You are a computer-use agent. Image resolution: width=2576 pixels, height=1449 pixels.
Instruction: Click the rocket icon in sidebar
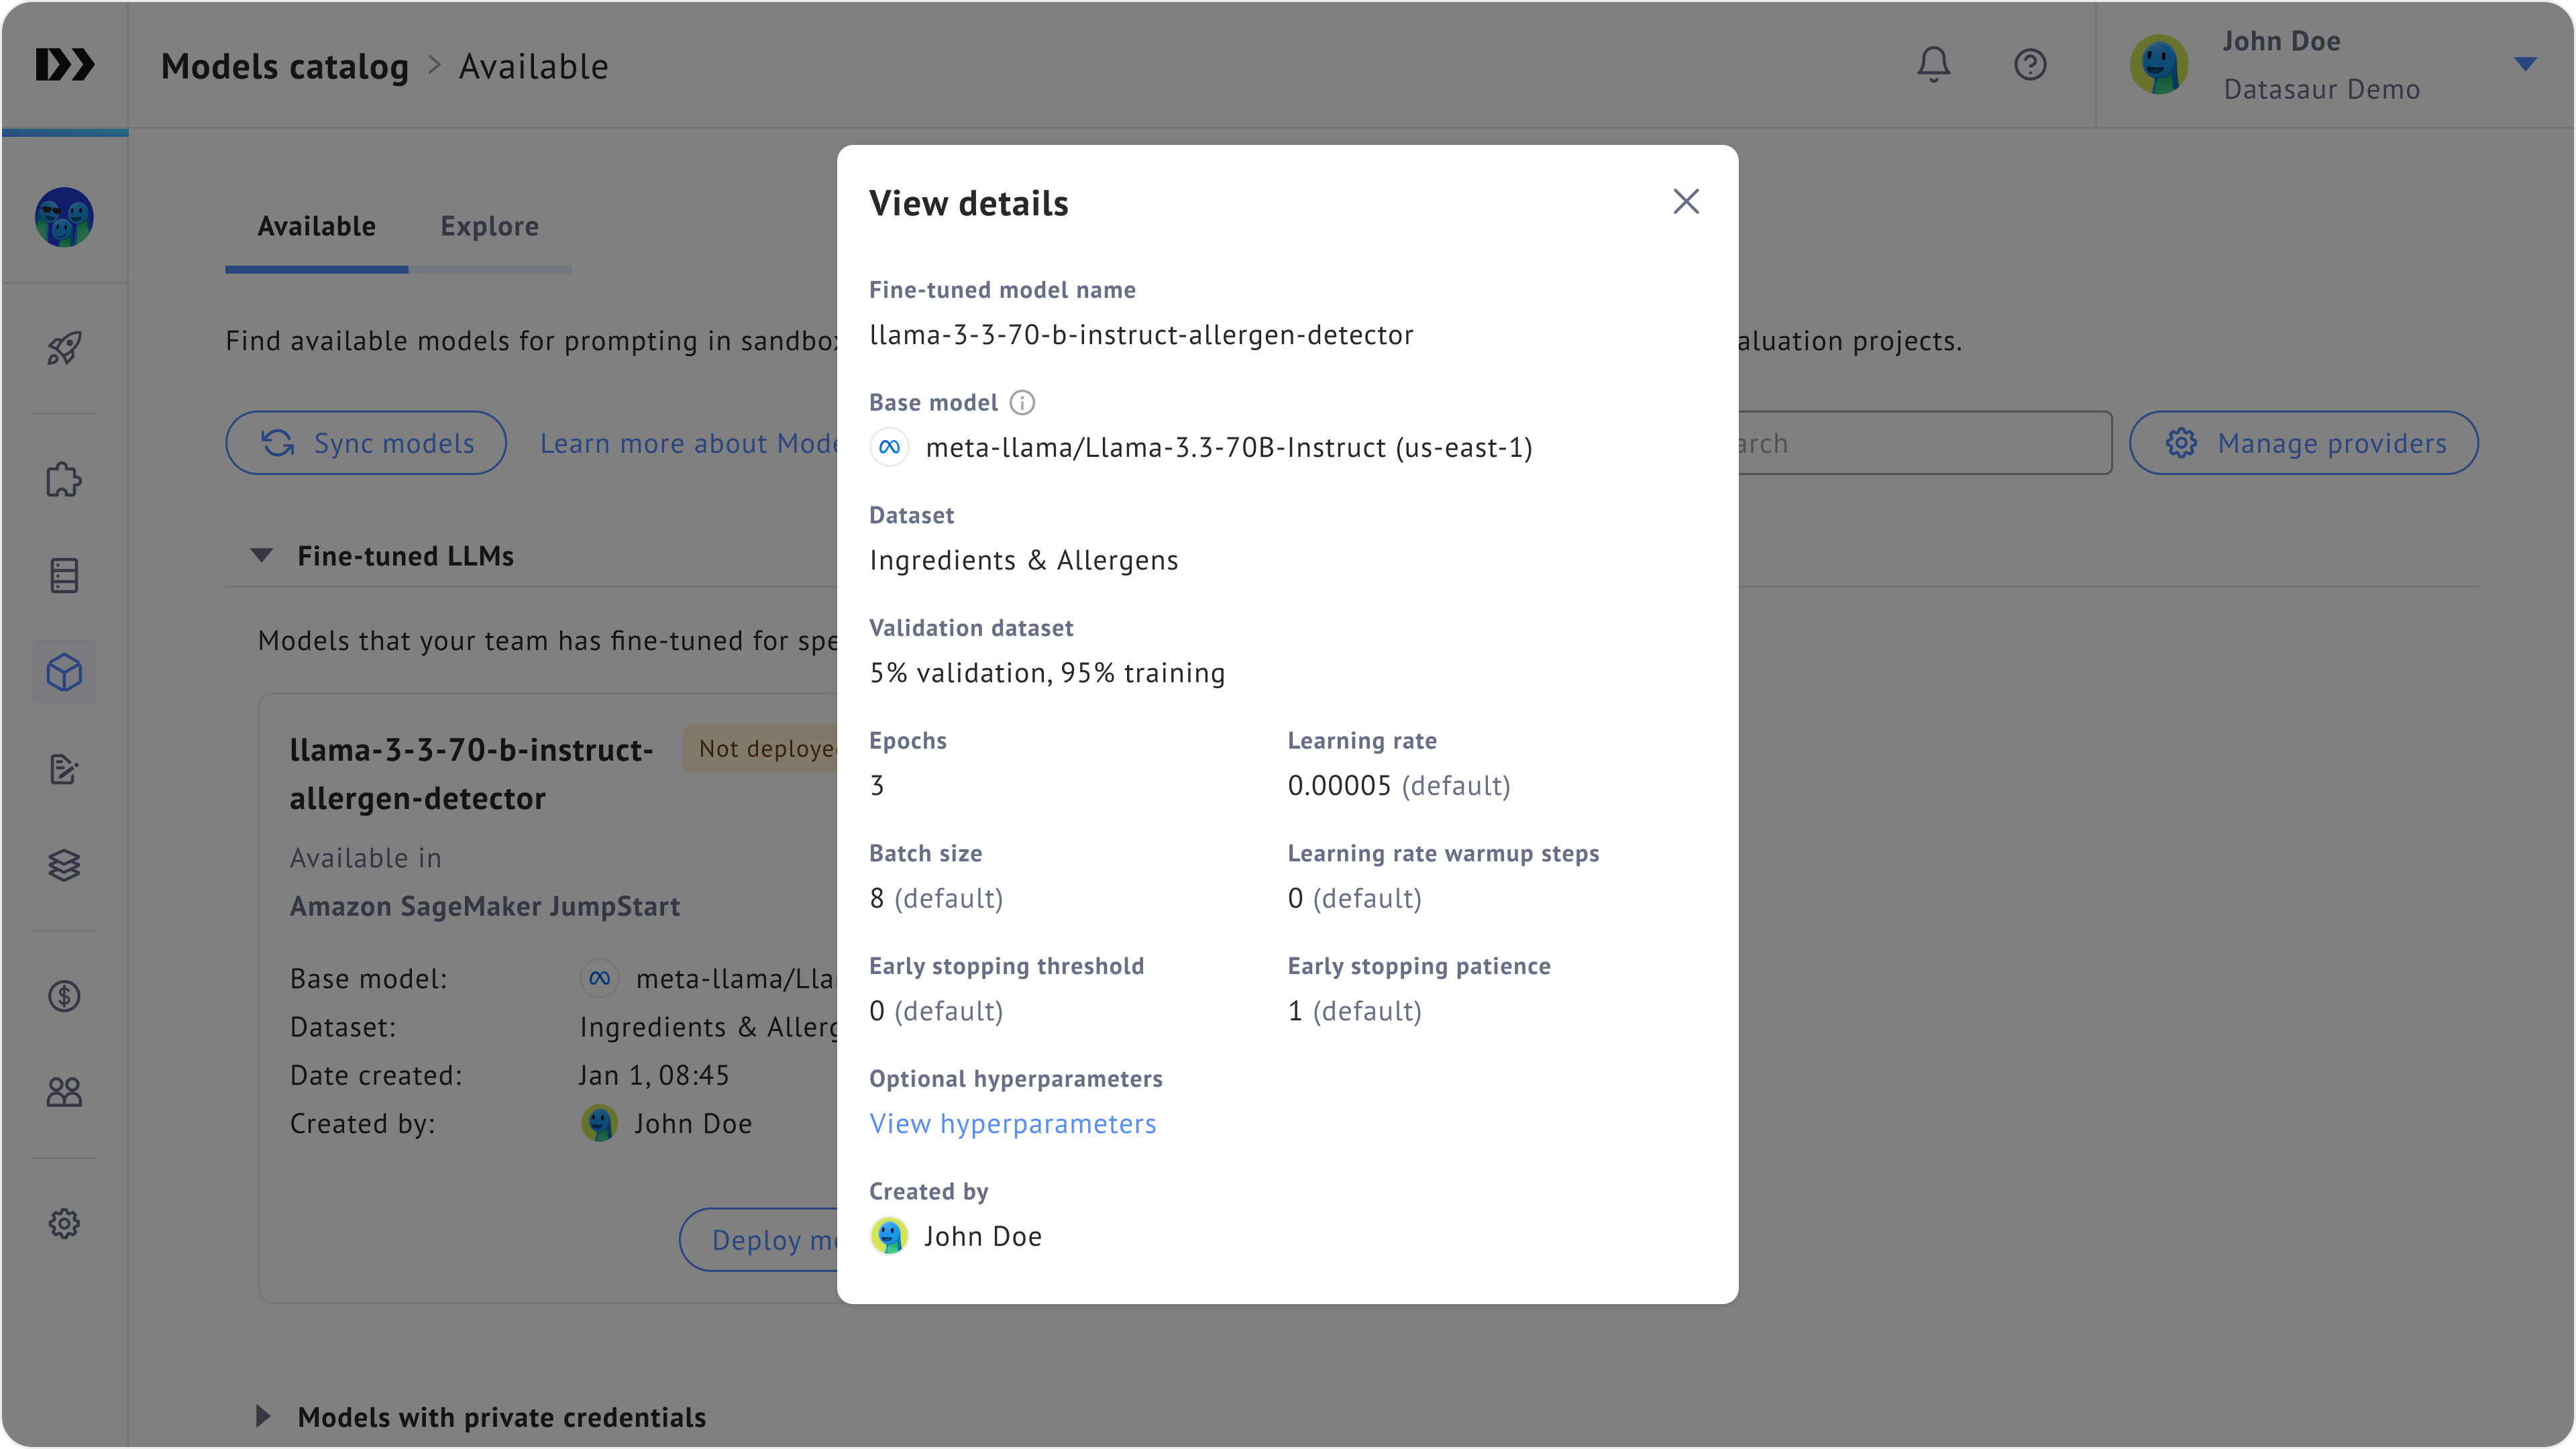(64, 348)
